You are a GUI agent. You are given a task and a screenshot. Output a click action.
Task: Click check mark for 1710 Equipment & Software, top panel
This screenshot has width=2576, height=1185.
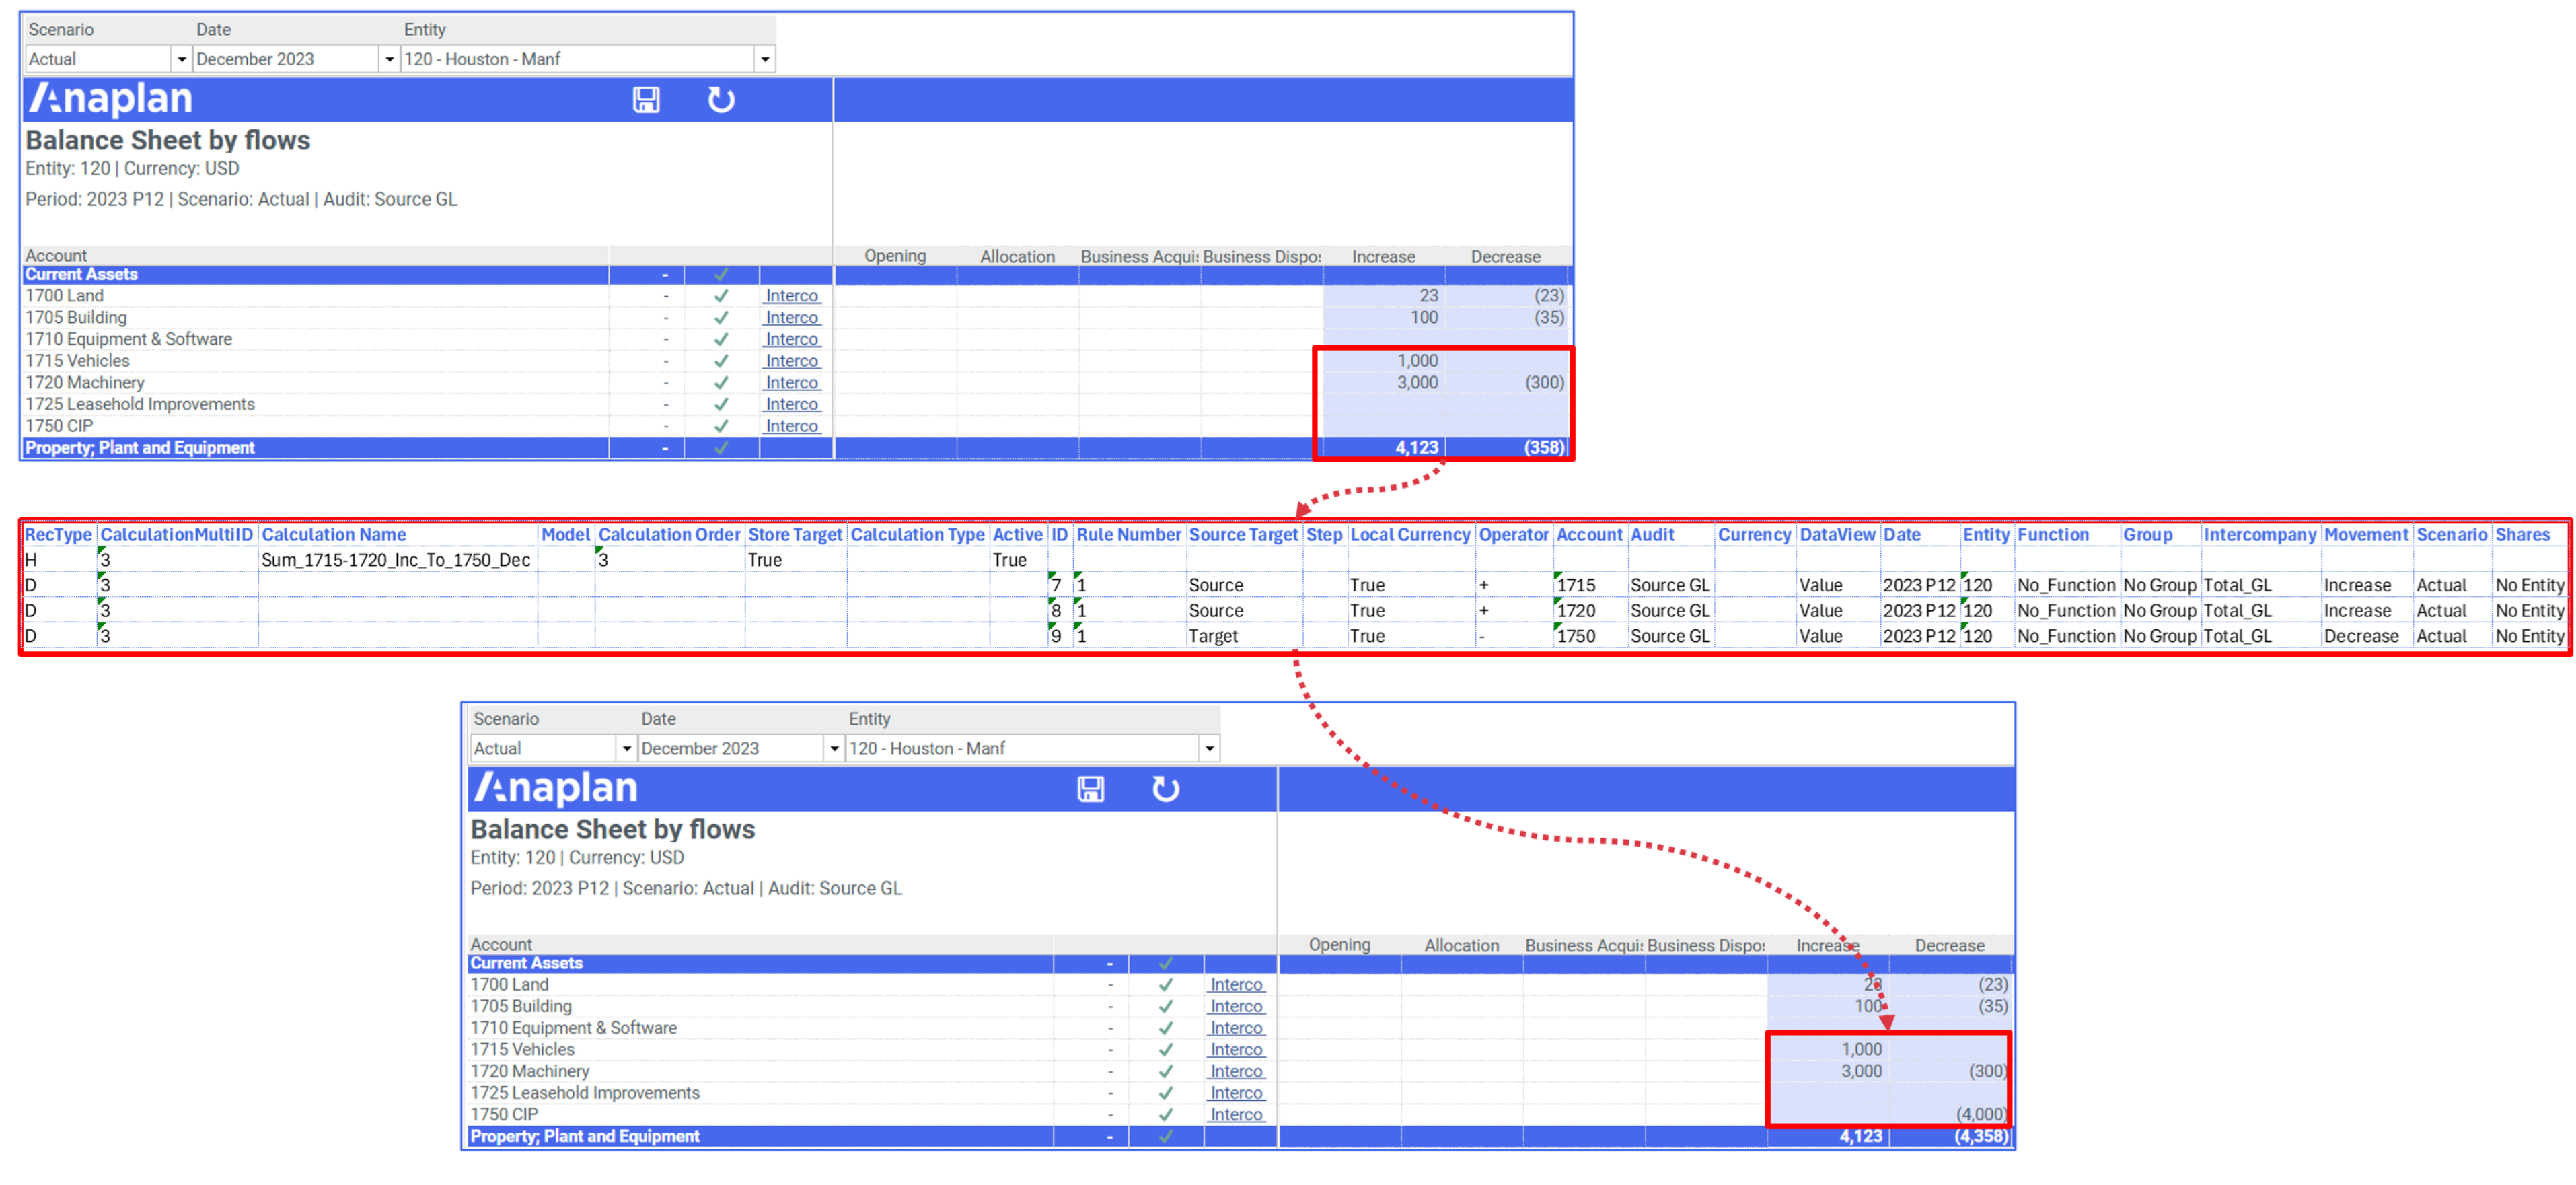click(x=721, y=340)
